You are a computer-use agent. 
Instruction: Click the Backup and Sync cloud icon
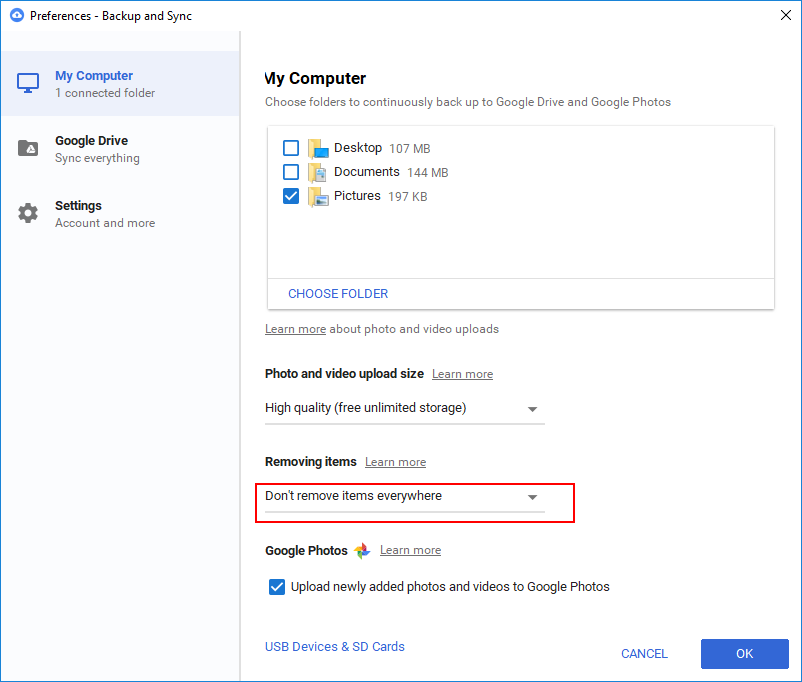[16, 16]
